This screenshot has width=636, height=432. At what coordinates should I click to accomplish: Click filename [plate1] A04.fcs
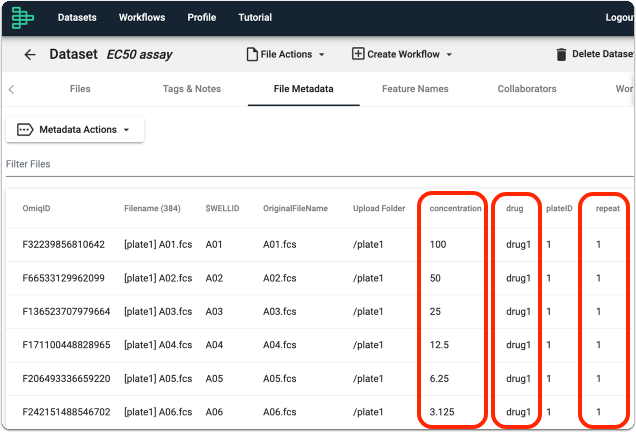coord(158,345)
